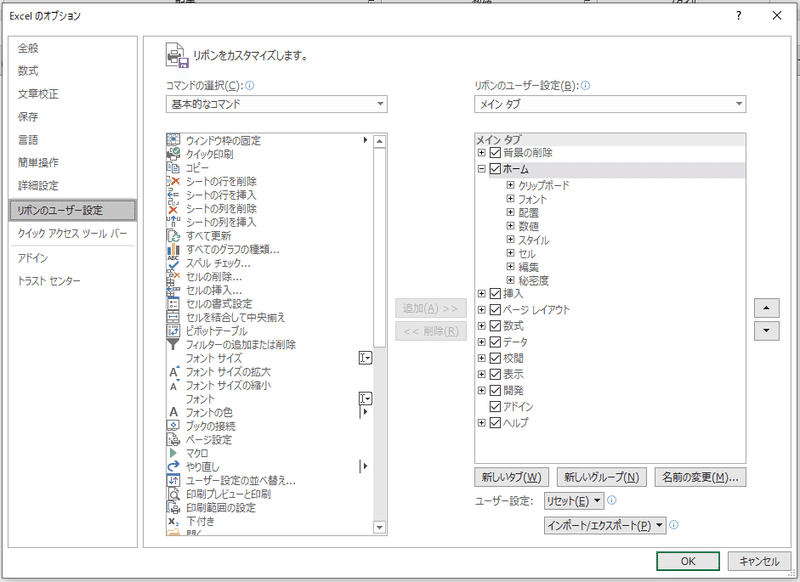
Task: Switch to クイック アクセス ツール バー category
Action: [x=72, y=234]
